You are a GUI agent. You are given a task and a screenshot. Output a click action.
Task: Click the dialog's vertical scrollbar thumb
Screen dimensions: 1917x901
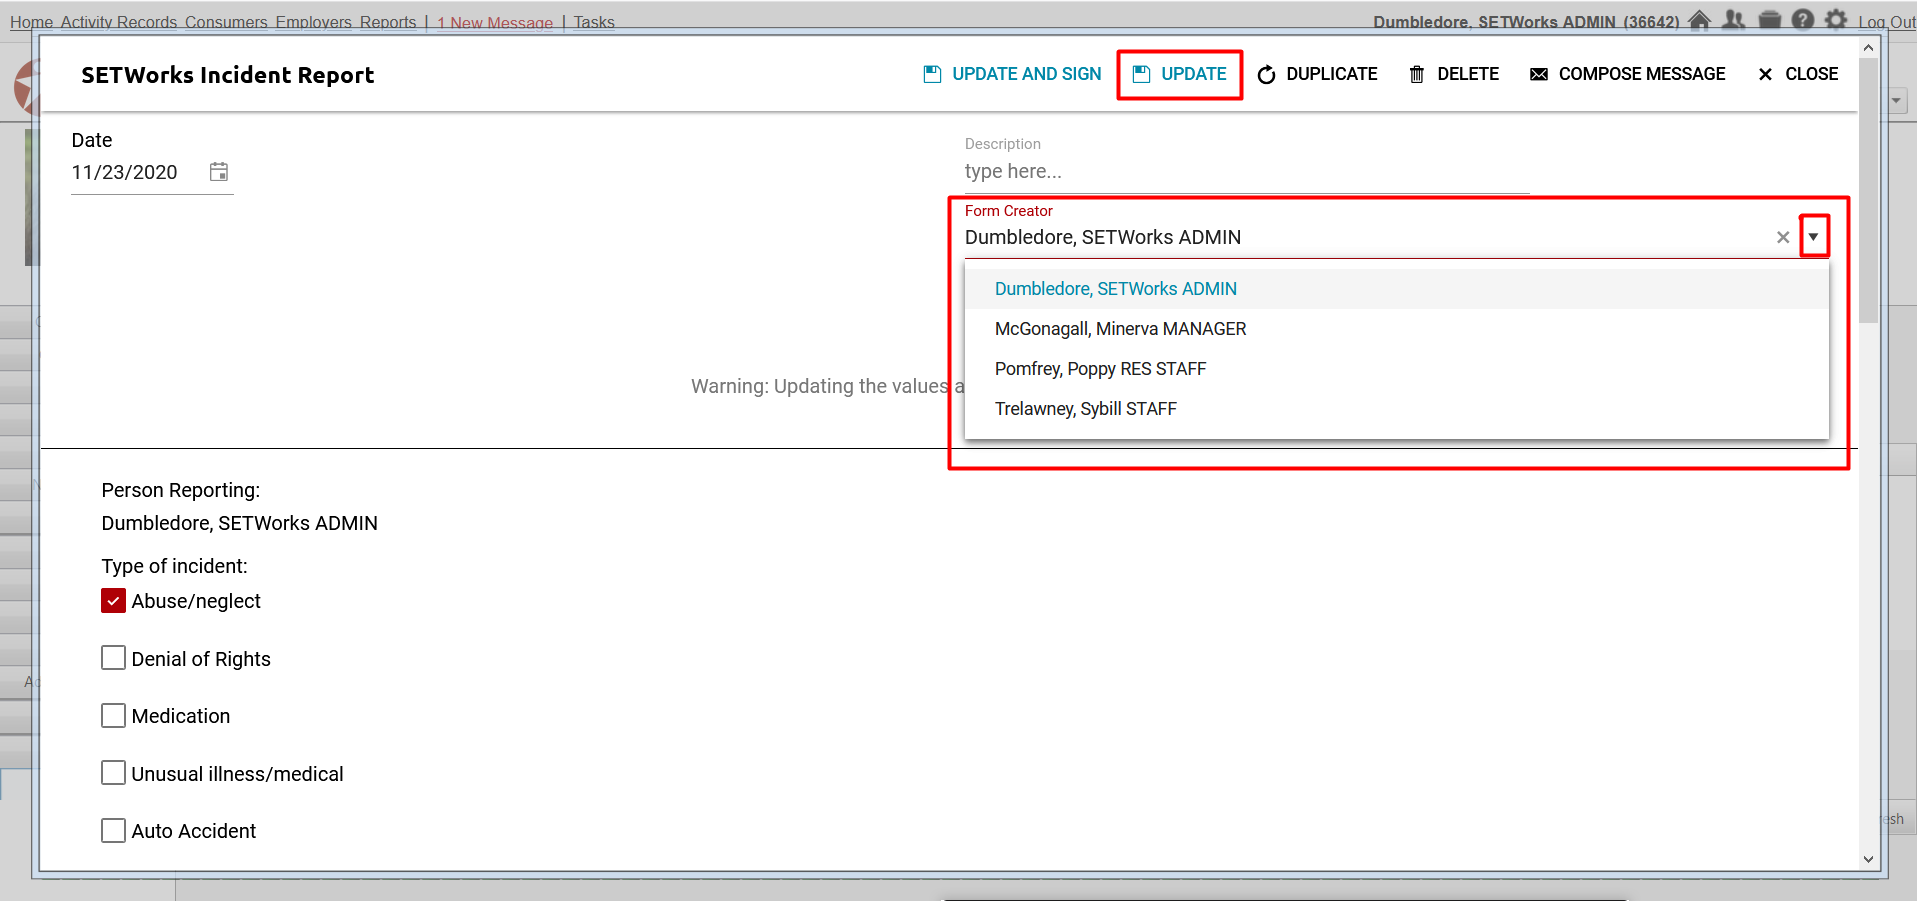[1868, 190]
